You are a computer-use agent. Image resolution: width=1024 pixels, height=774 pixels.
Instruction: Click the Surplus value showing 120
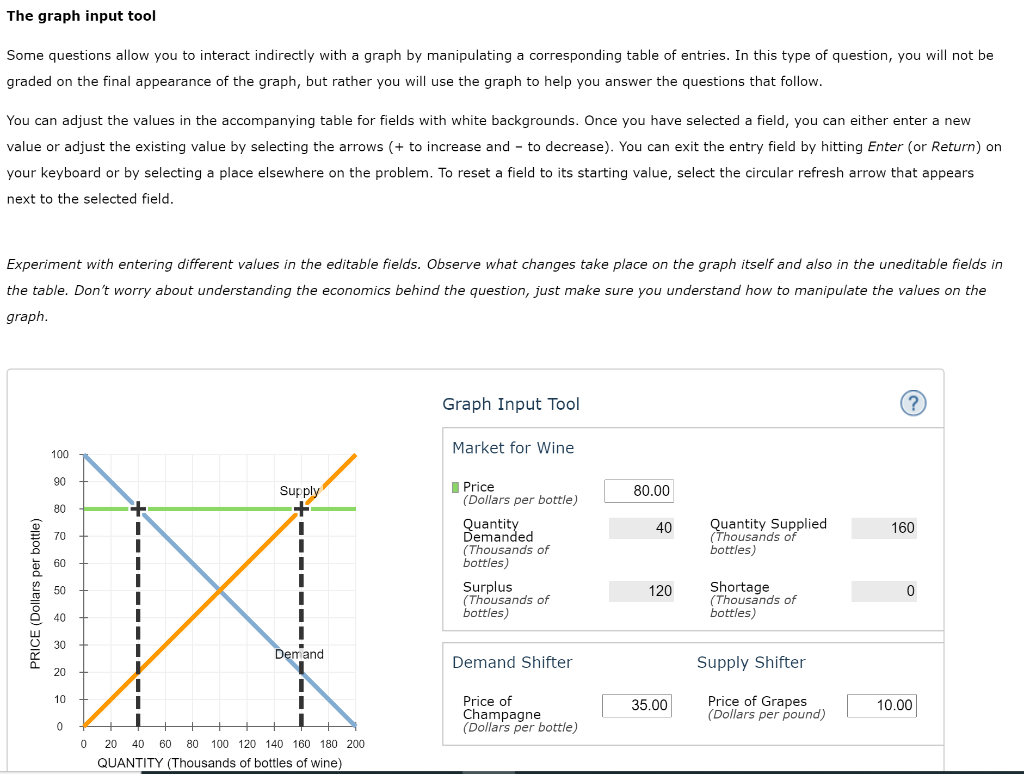point(640,591)
